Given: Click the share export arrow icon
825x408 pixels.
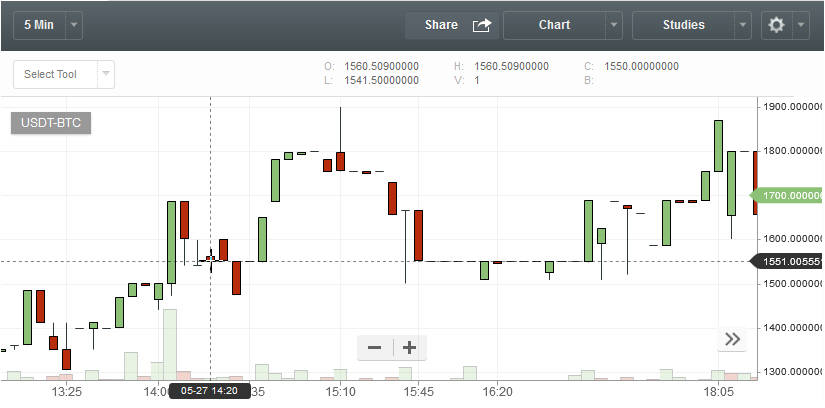Looking at the screenshot, I should tap(481, 25).
